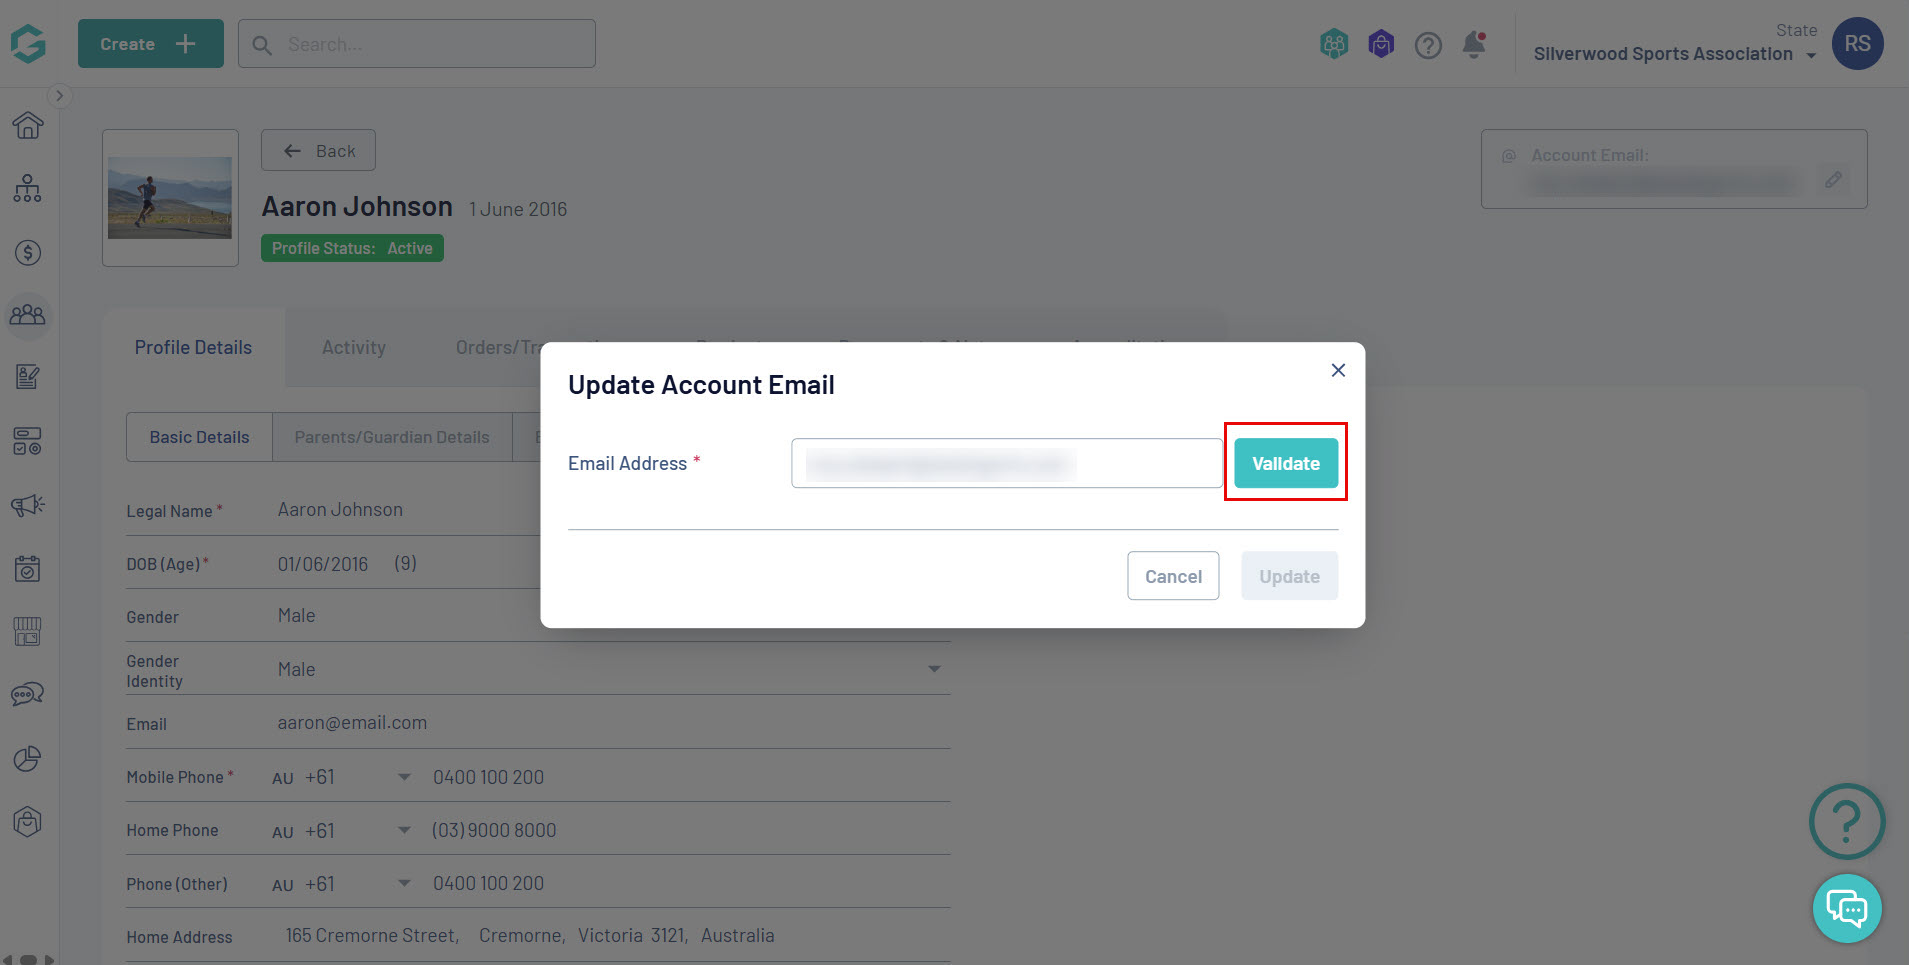Expand the Gender Identity dropdown
Image resolution: width=1909 pixels, height=965 pixels.
pos(934,669)
